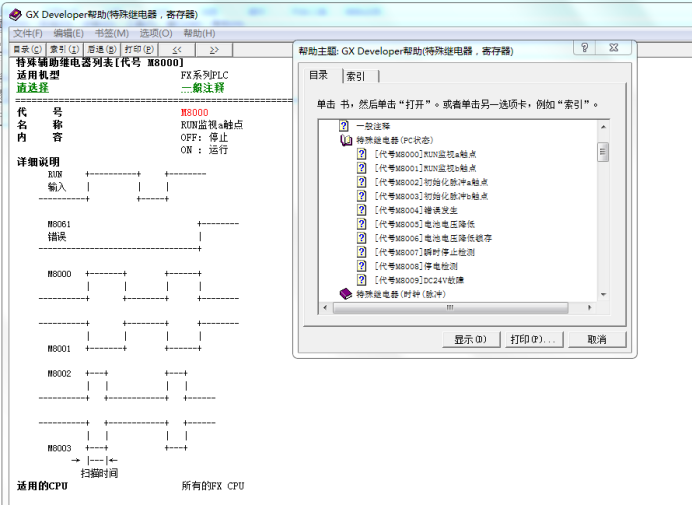
Task: Click the open book icon for 特殊继电器(PC状态)
Action: click(346, 140)
